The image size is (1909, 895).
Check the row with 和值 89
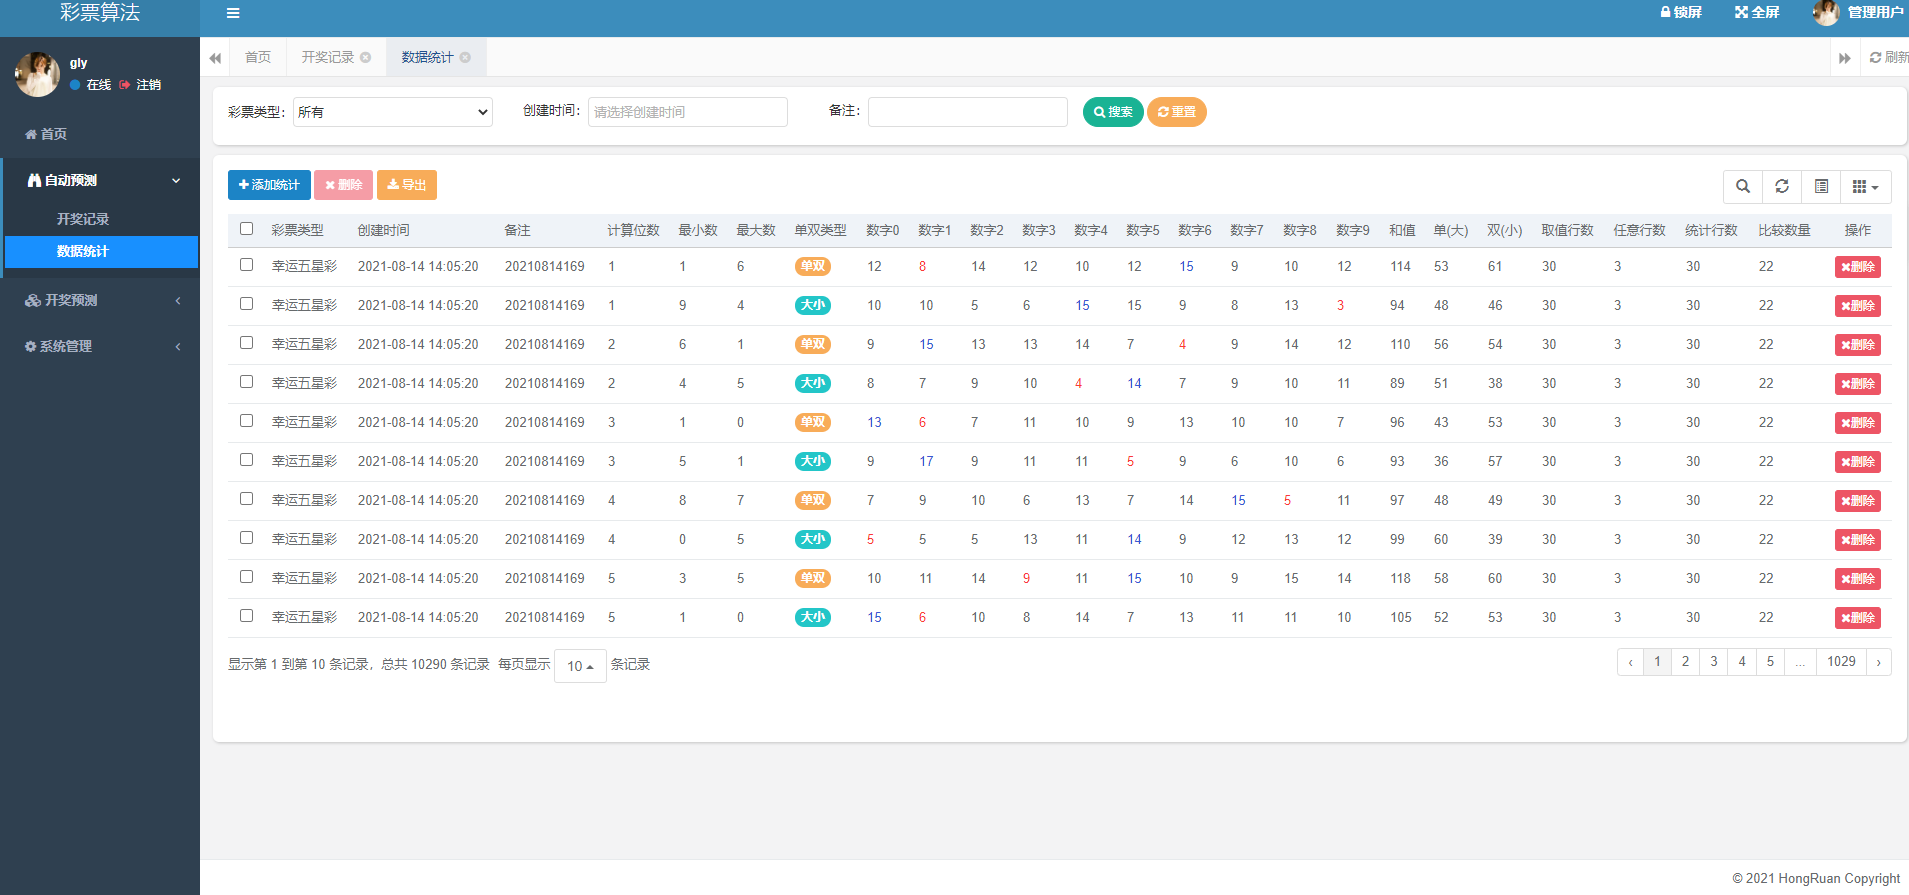[x=247, y=382]
